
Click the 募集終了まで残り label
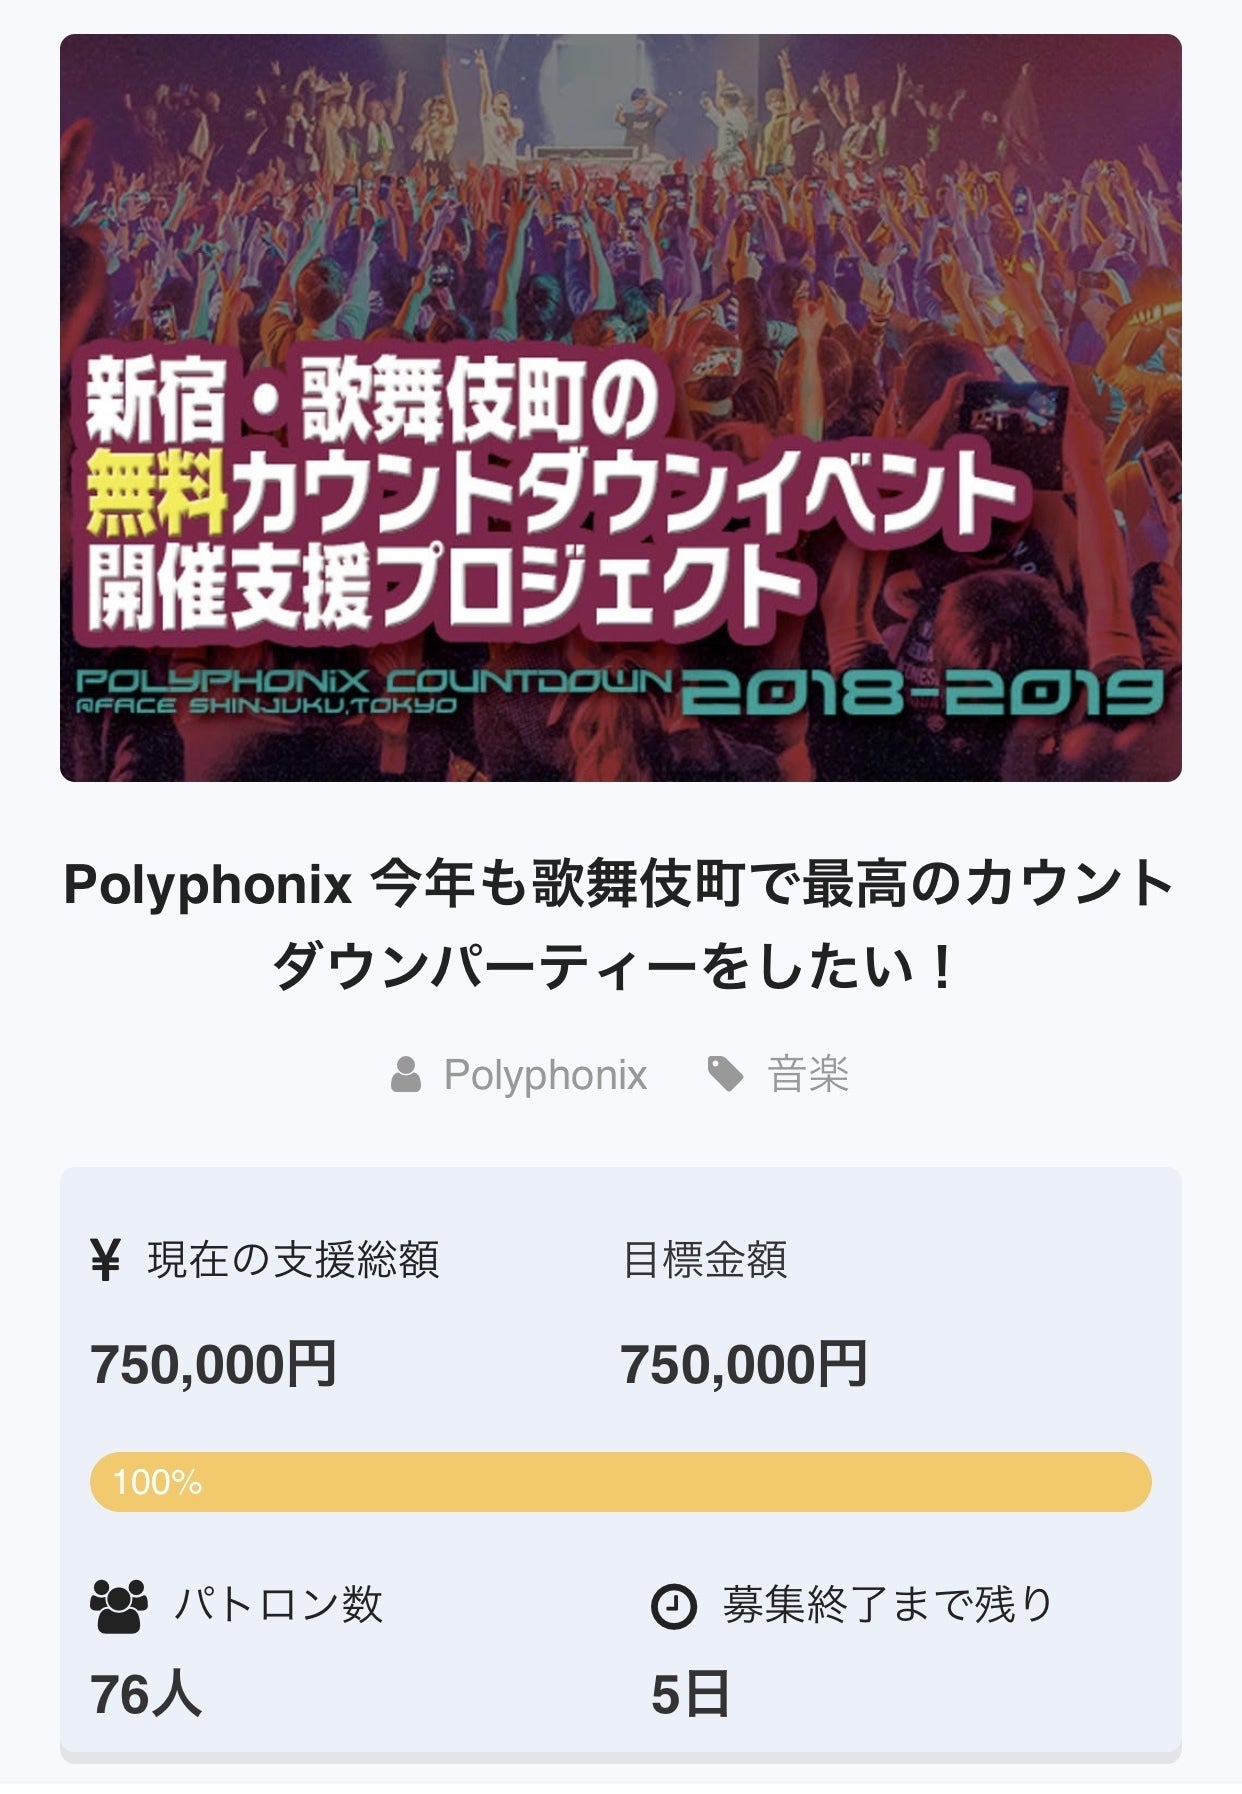click(887, 1605)
